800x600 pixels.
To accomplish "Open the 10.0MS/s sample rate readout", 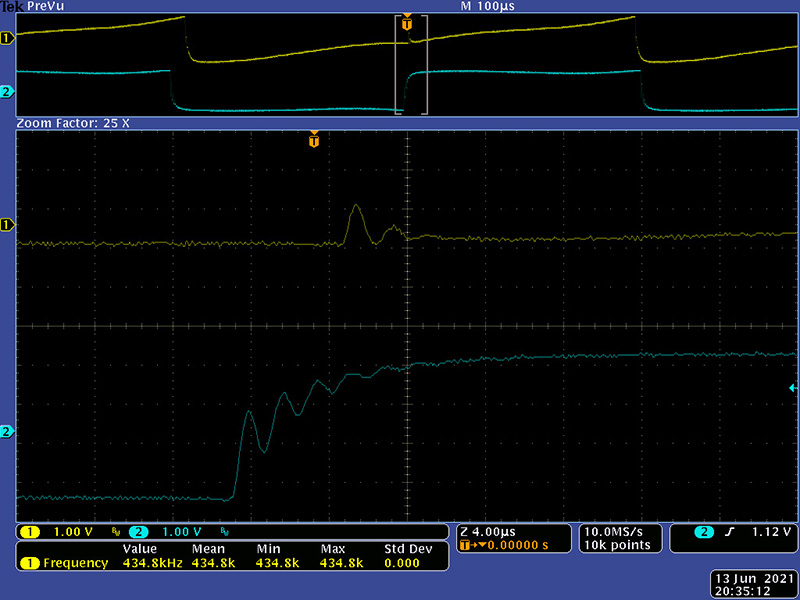I will tap(618, 531).
